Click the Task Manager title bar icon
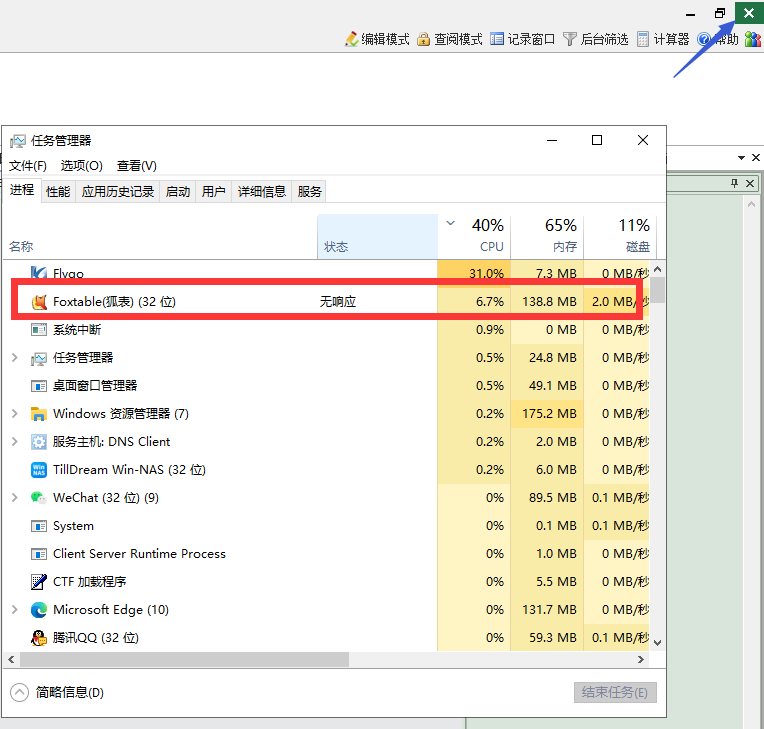Screen dimensions: 764x729 pos(18,141)
